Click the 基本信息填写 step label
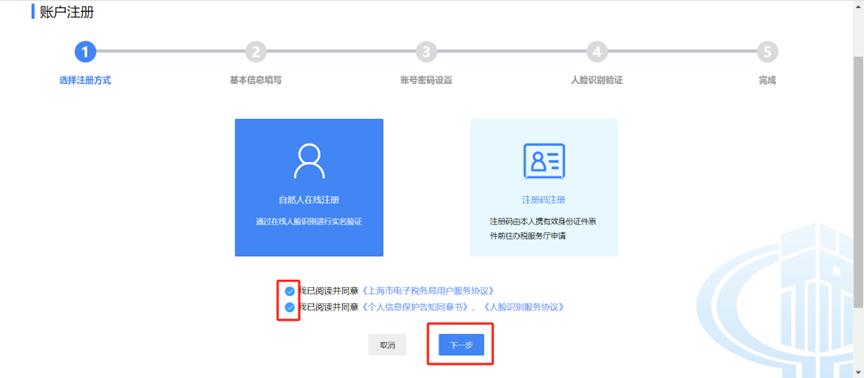The image size is (864, 378). (x=256, y=80)
